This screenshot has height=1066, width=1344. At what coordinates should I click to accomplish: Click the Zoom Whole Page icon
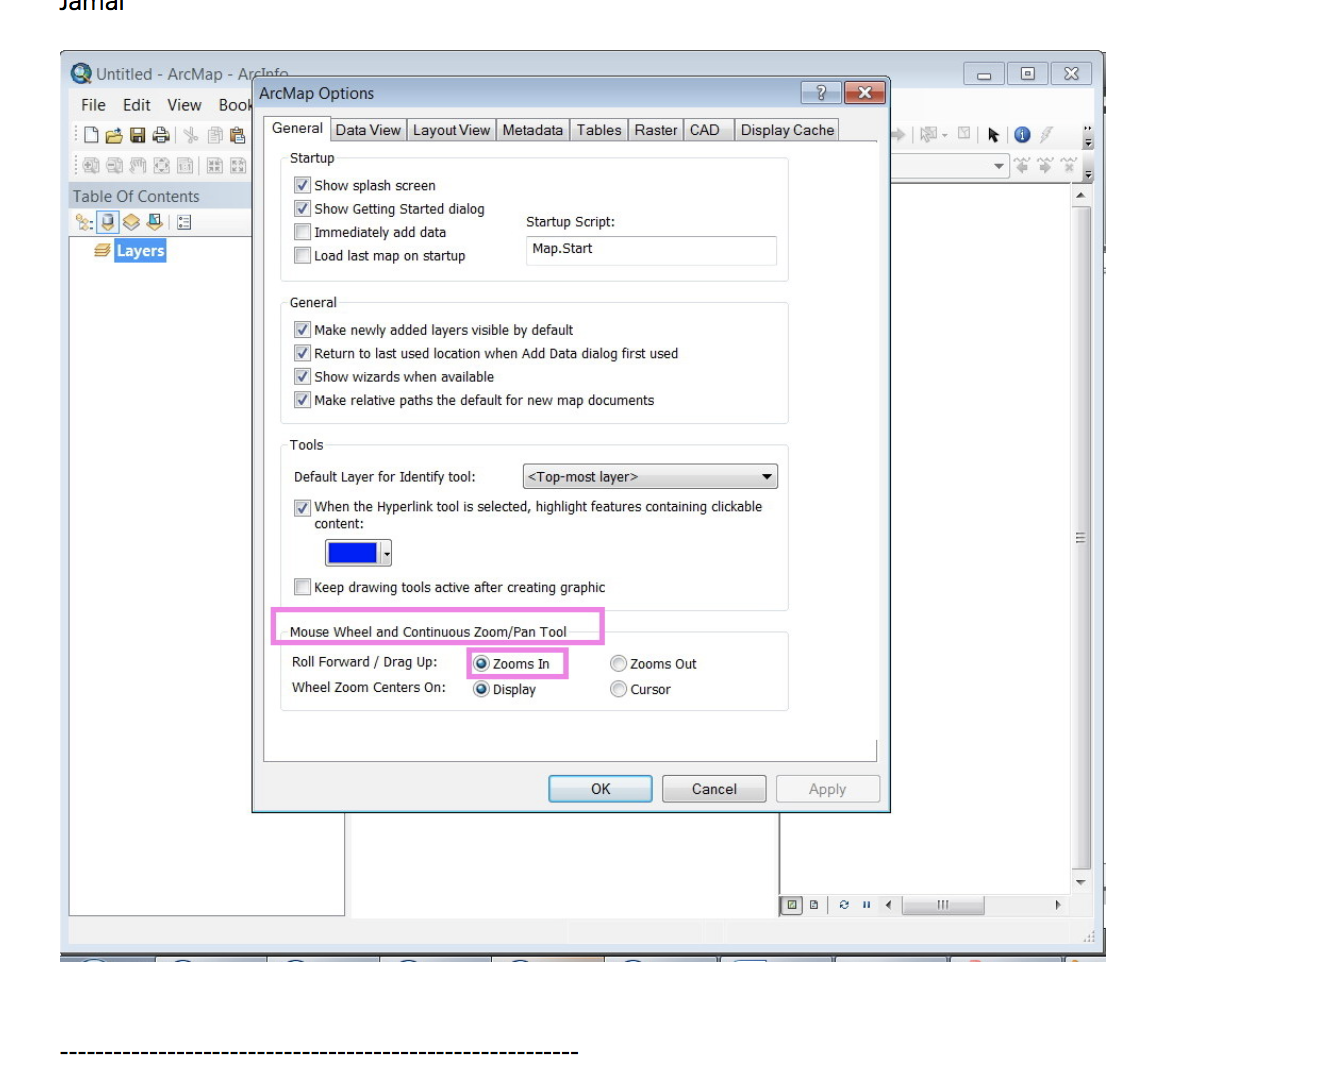pos(161,165)
